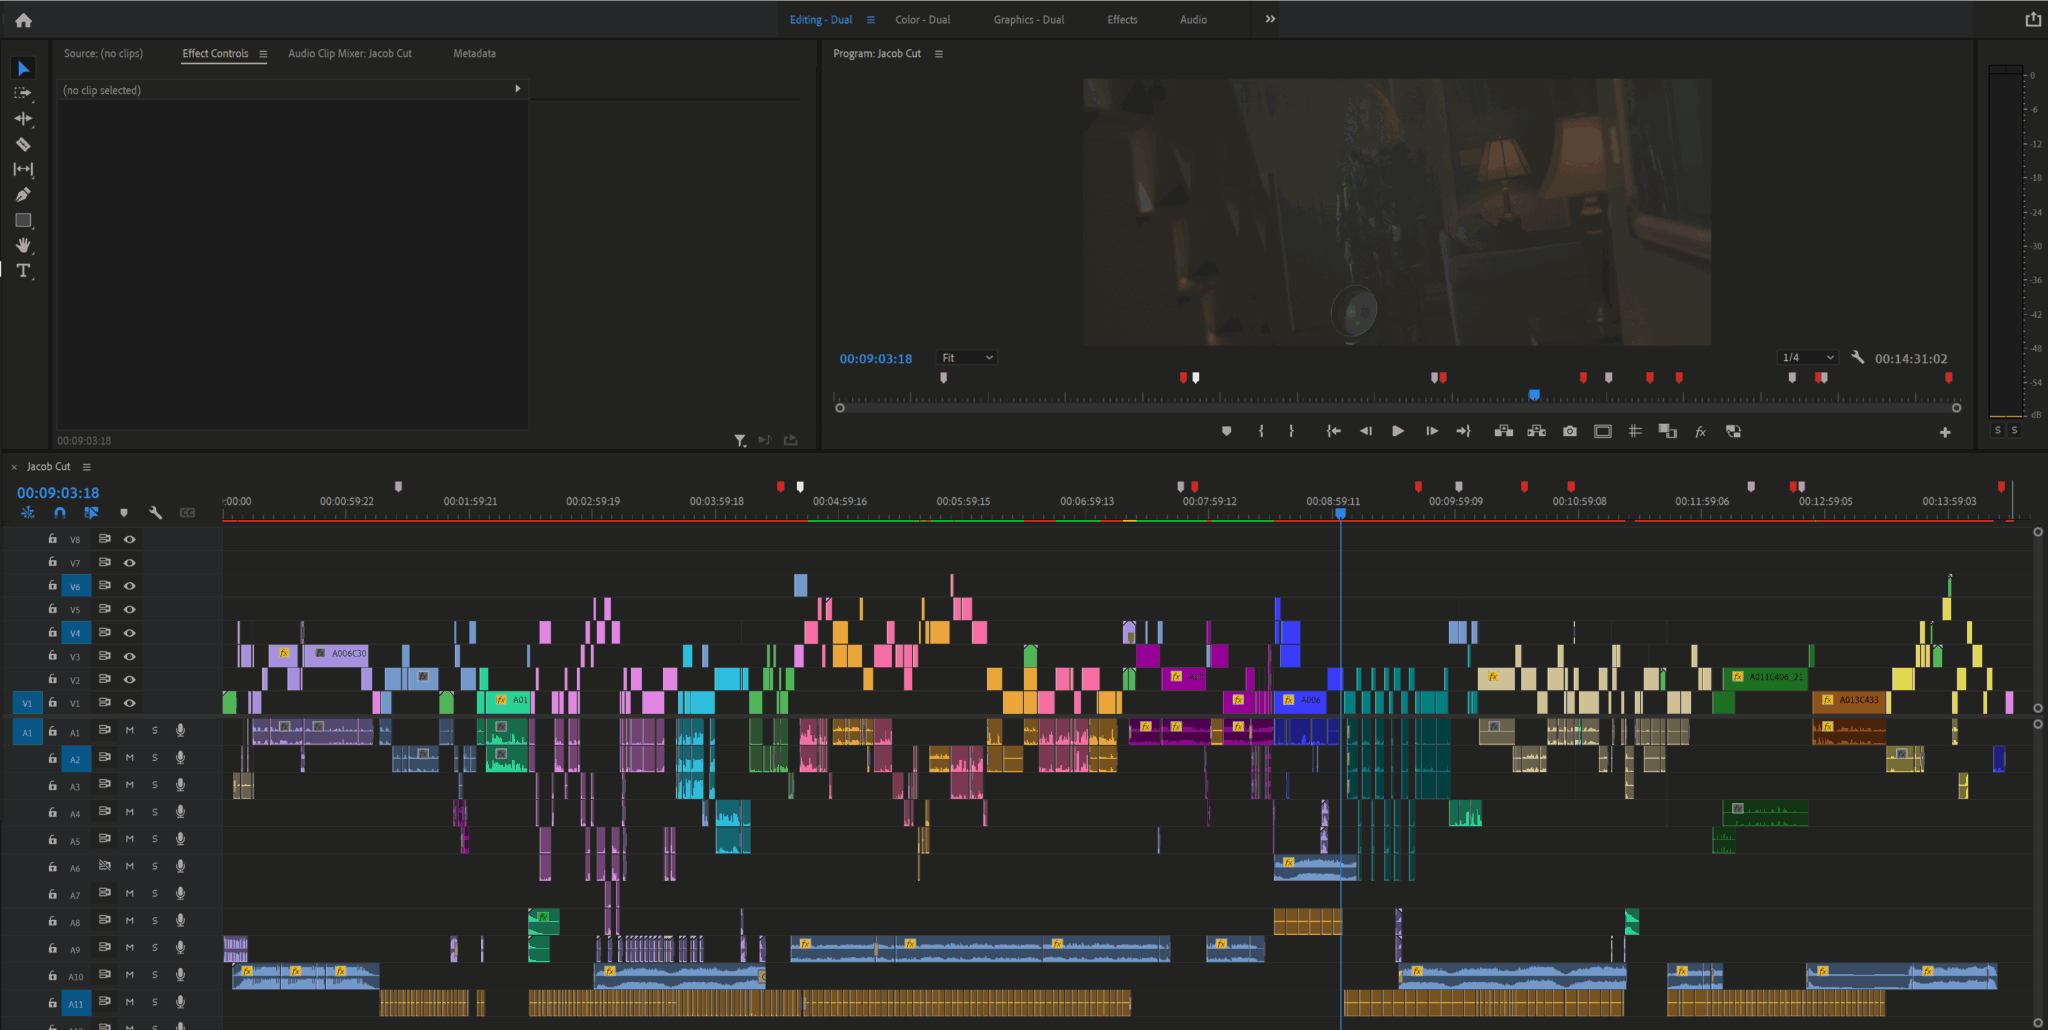Solo audio track A4
This screenshot has height=1030, width=2048.
point(155,813)
